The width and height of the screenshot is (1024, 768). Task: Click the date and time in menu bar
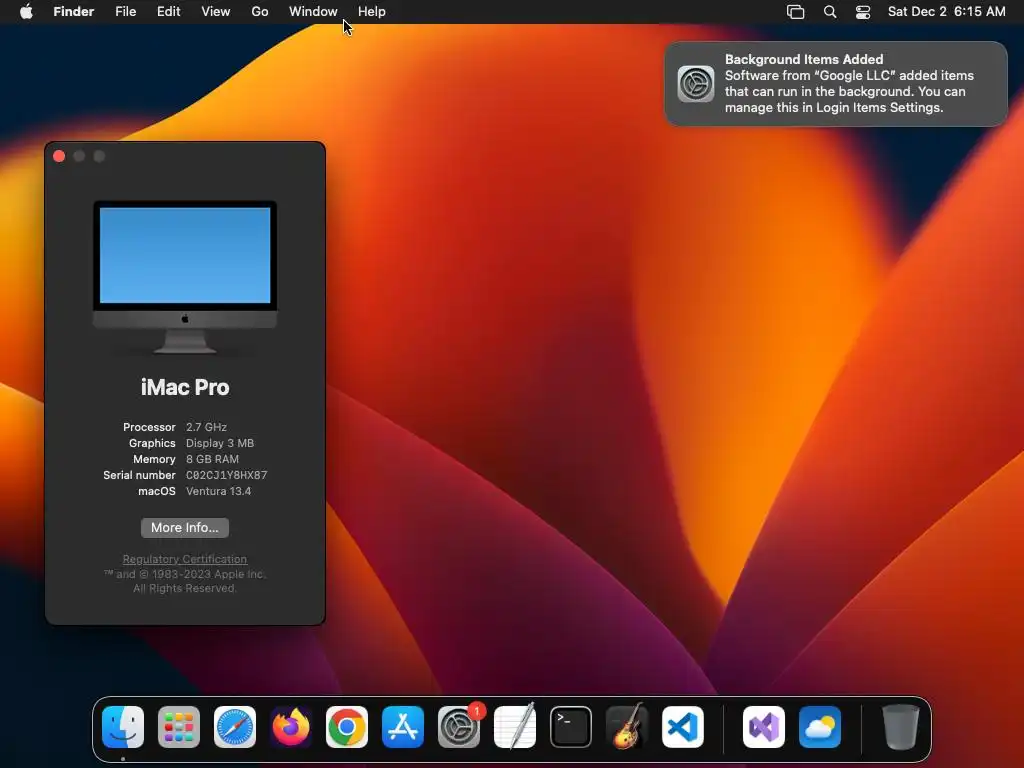946,12
